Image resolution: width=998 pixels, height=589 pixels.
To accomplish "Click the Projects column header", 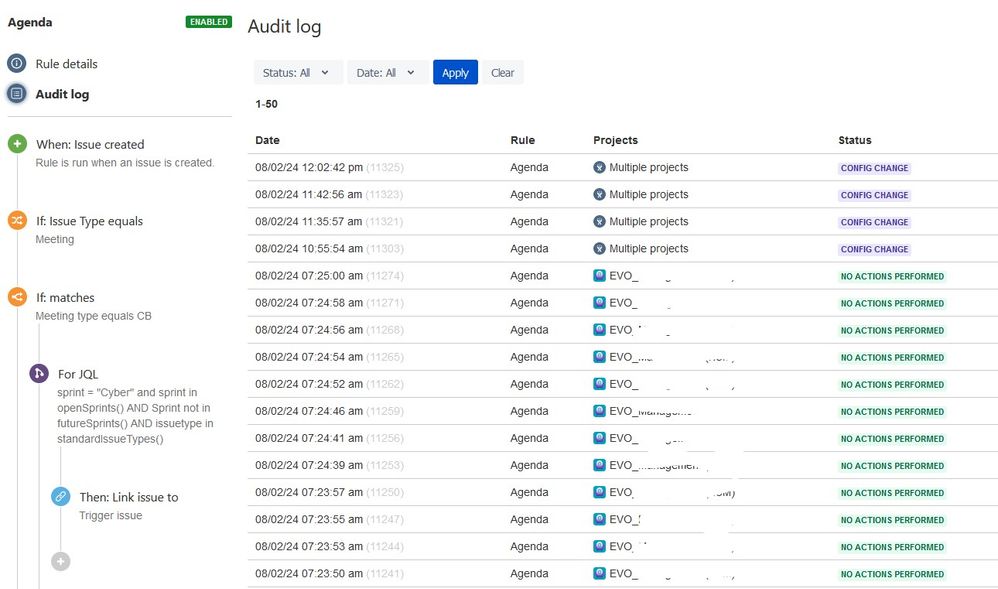I will 615,140.
